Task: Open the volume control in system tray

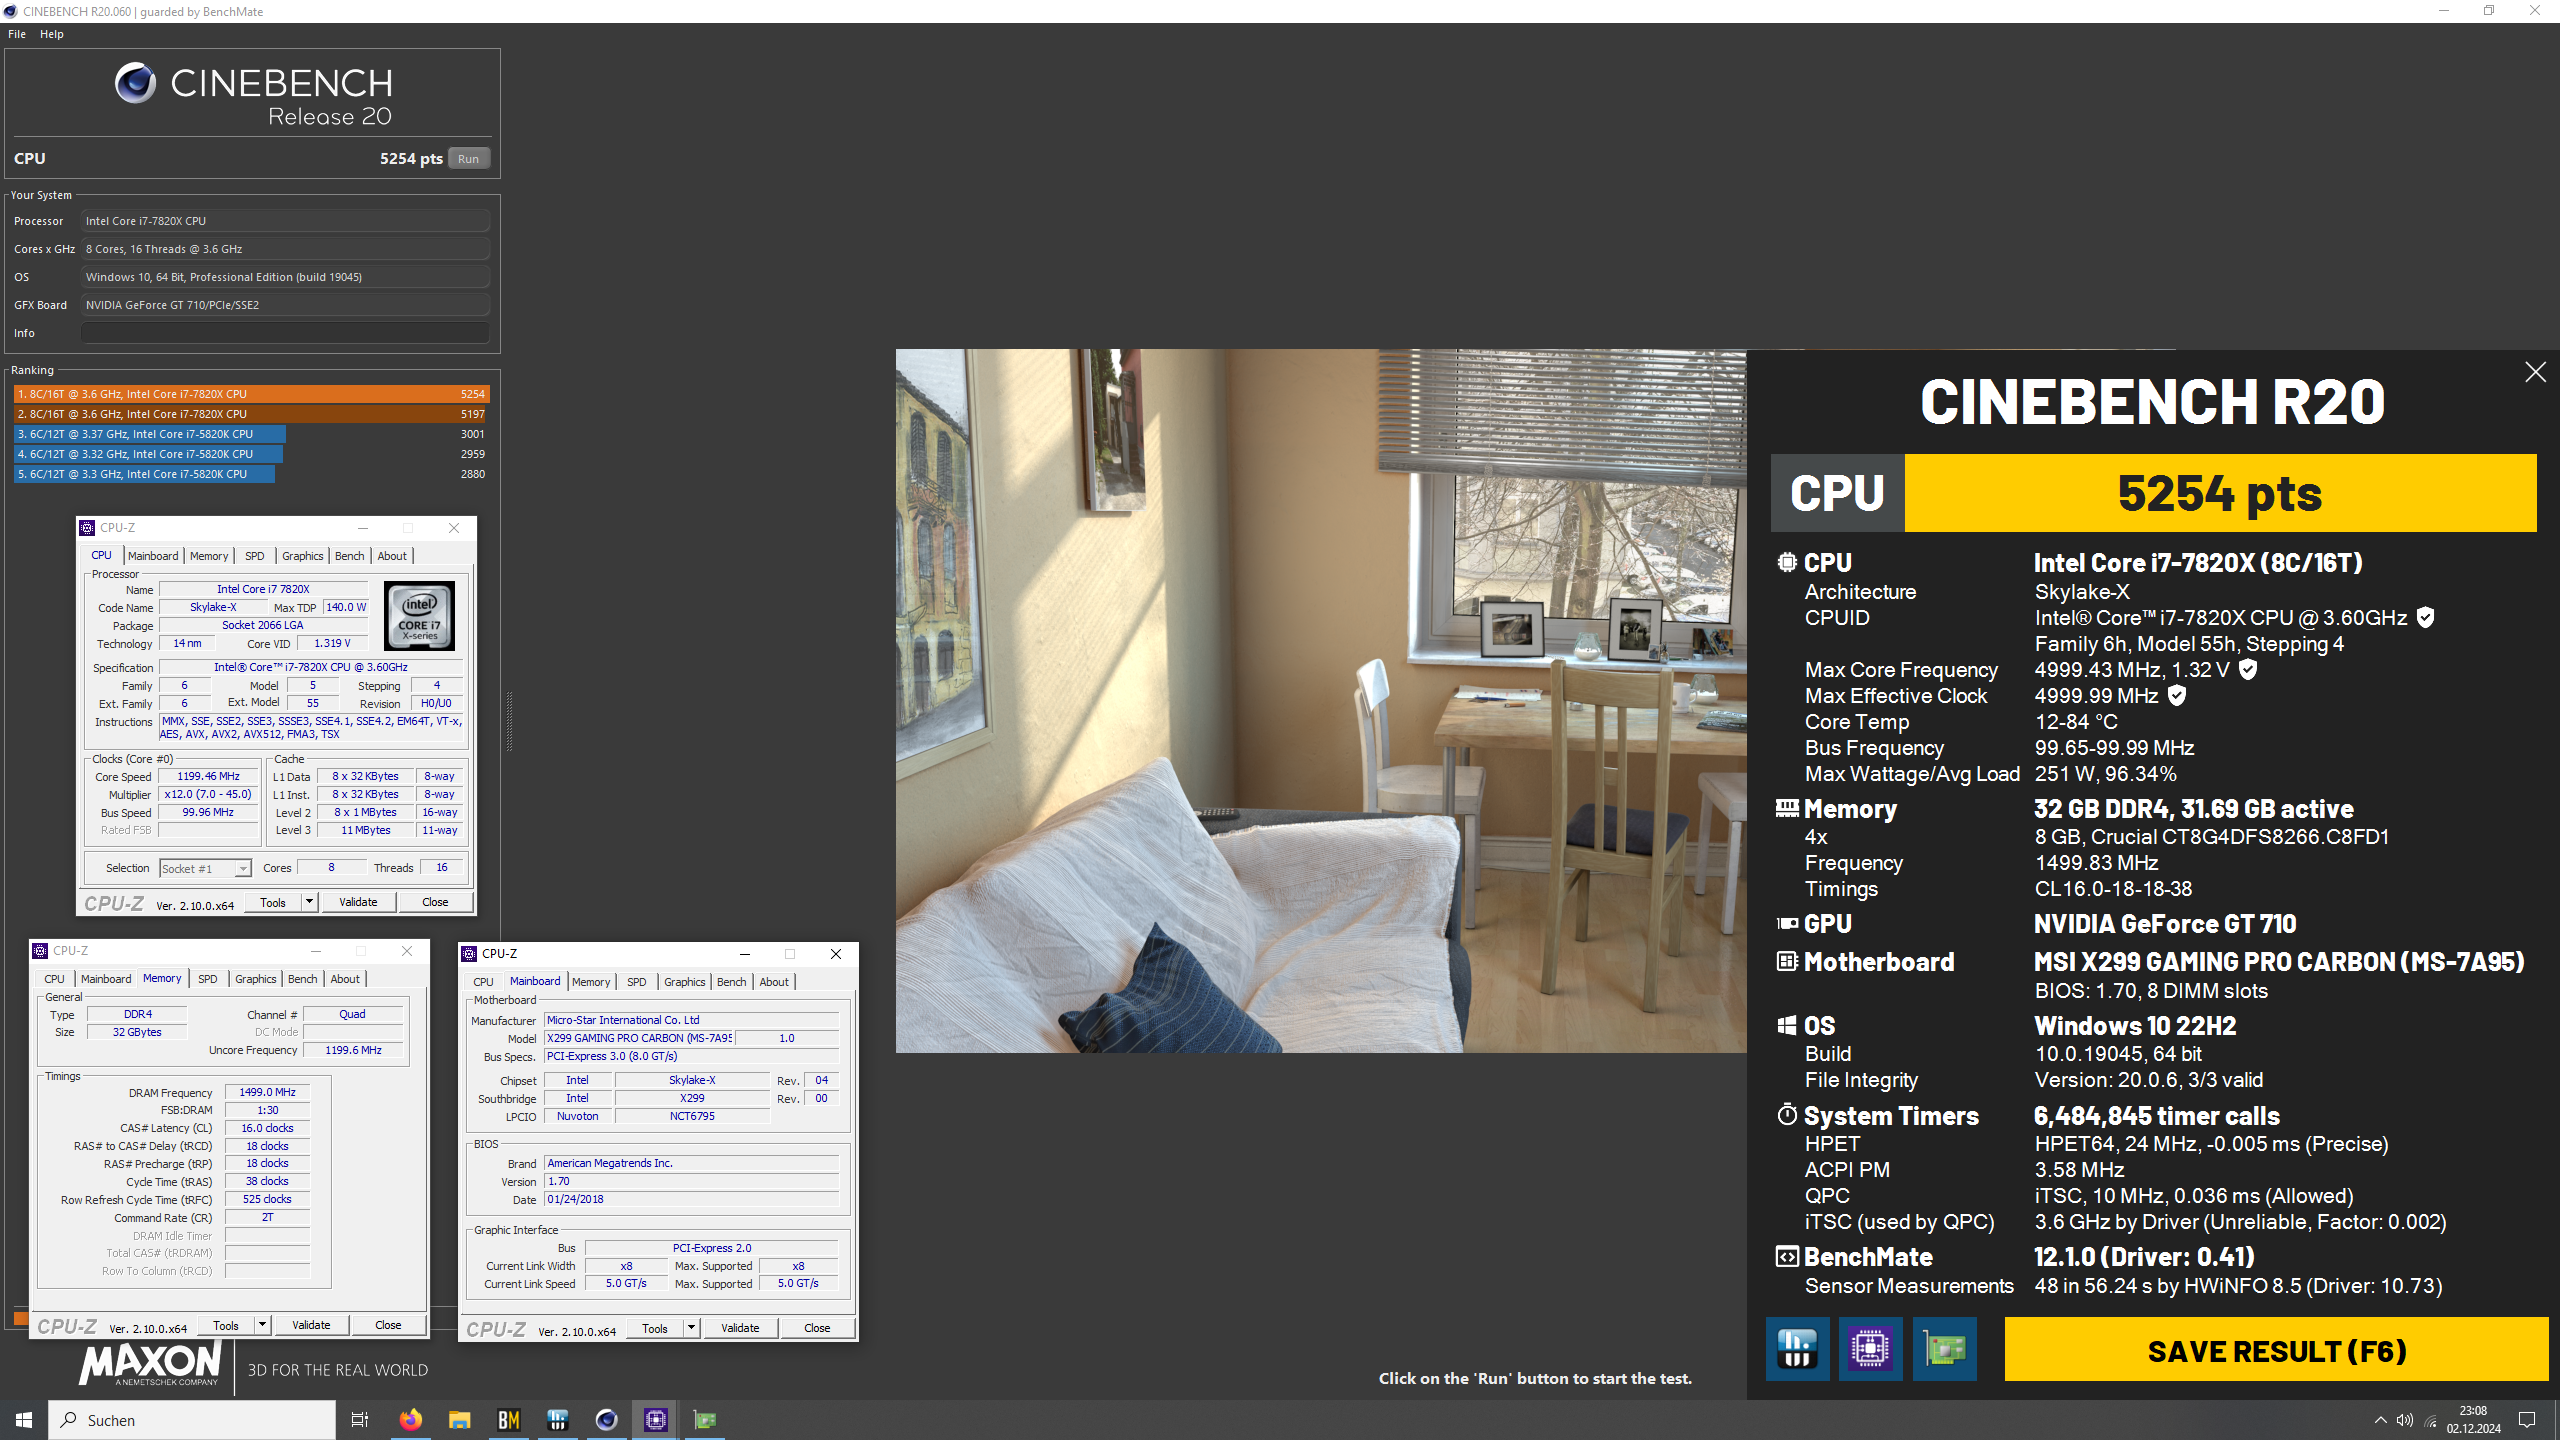Action: [2405, 1420]
